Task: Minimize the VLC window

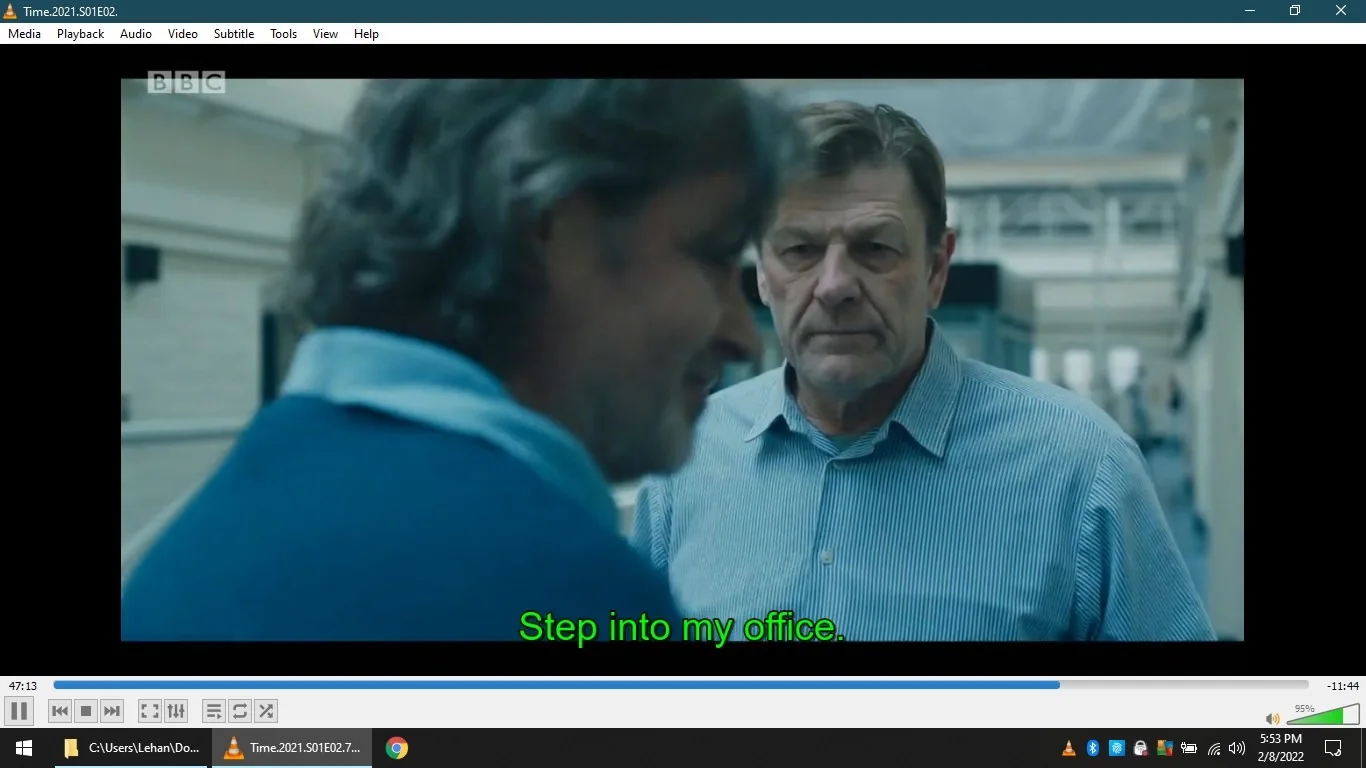Action: [1250, 11]
